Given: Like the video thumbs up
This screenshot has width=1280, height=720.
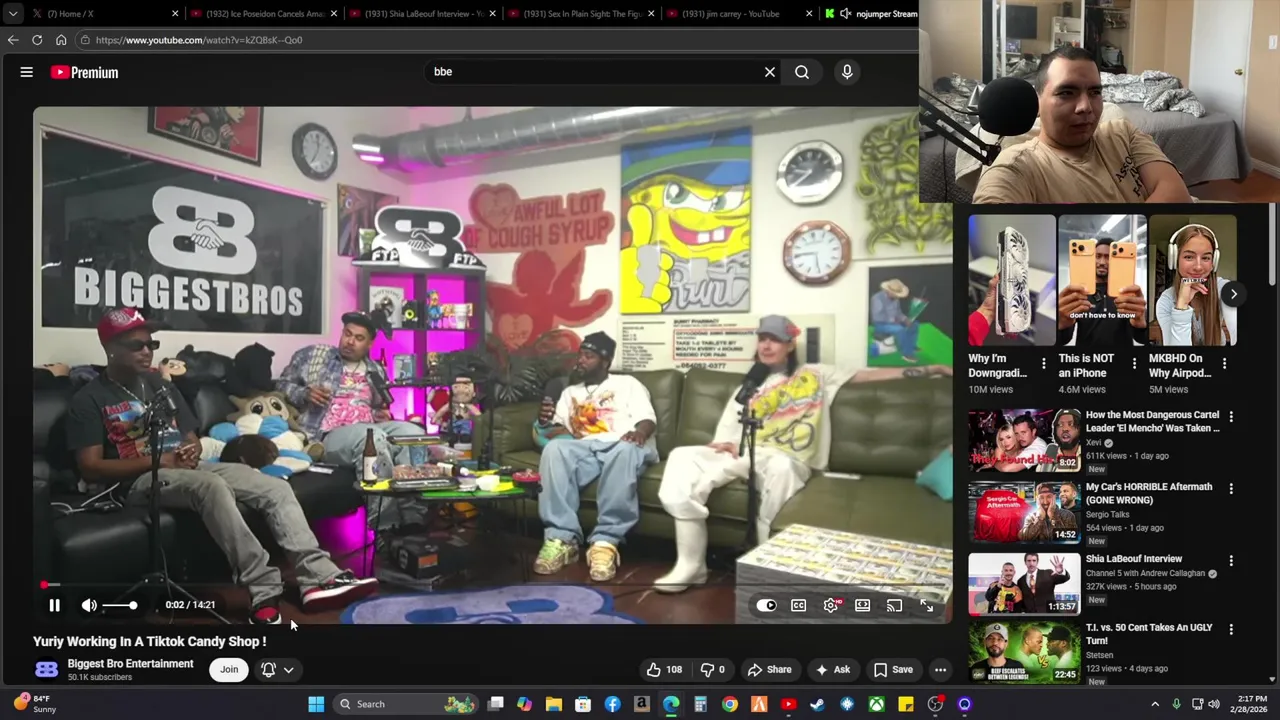Looking at the screenshot, I should 664,670.
